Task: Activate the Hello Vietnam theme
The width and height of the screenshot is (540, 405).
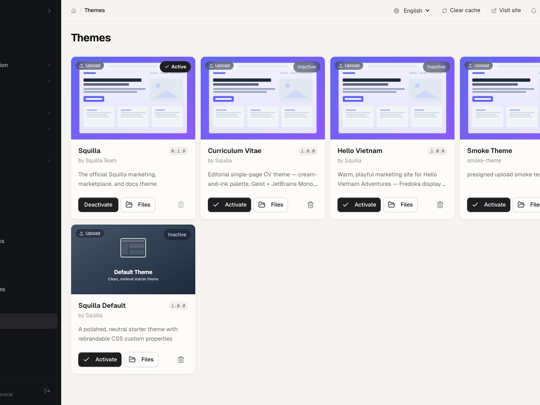Action: pos(359,205)
